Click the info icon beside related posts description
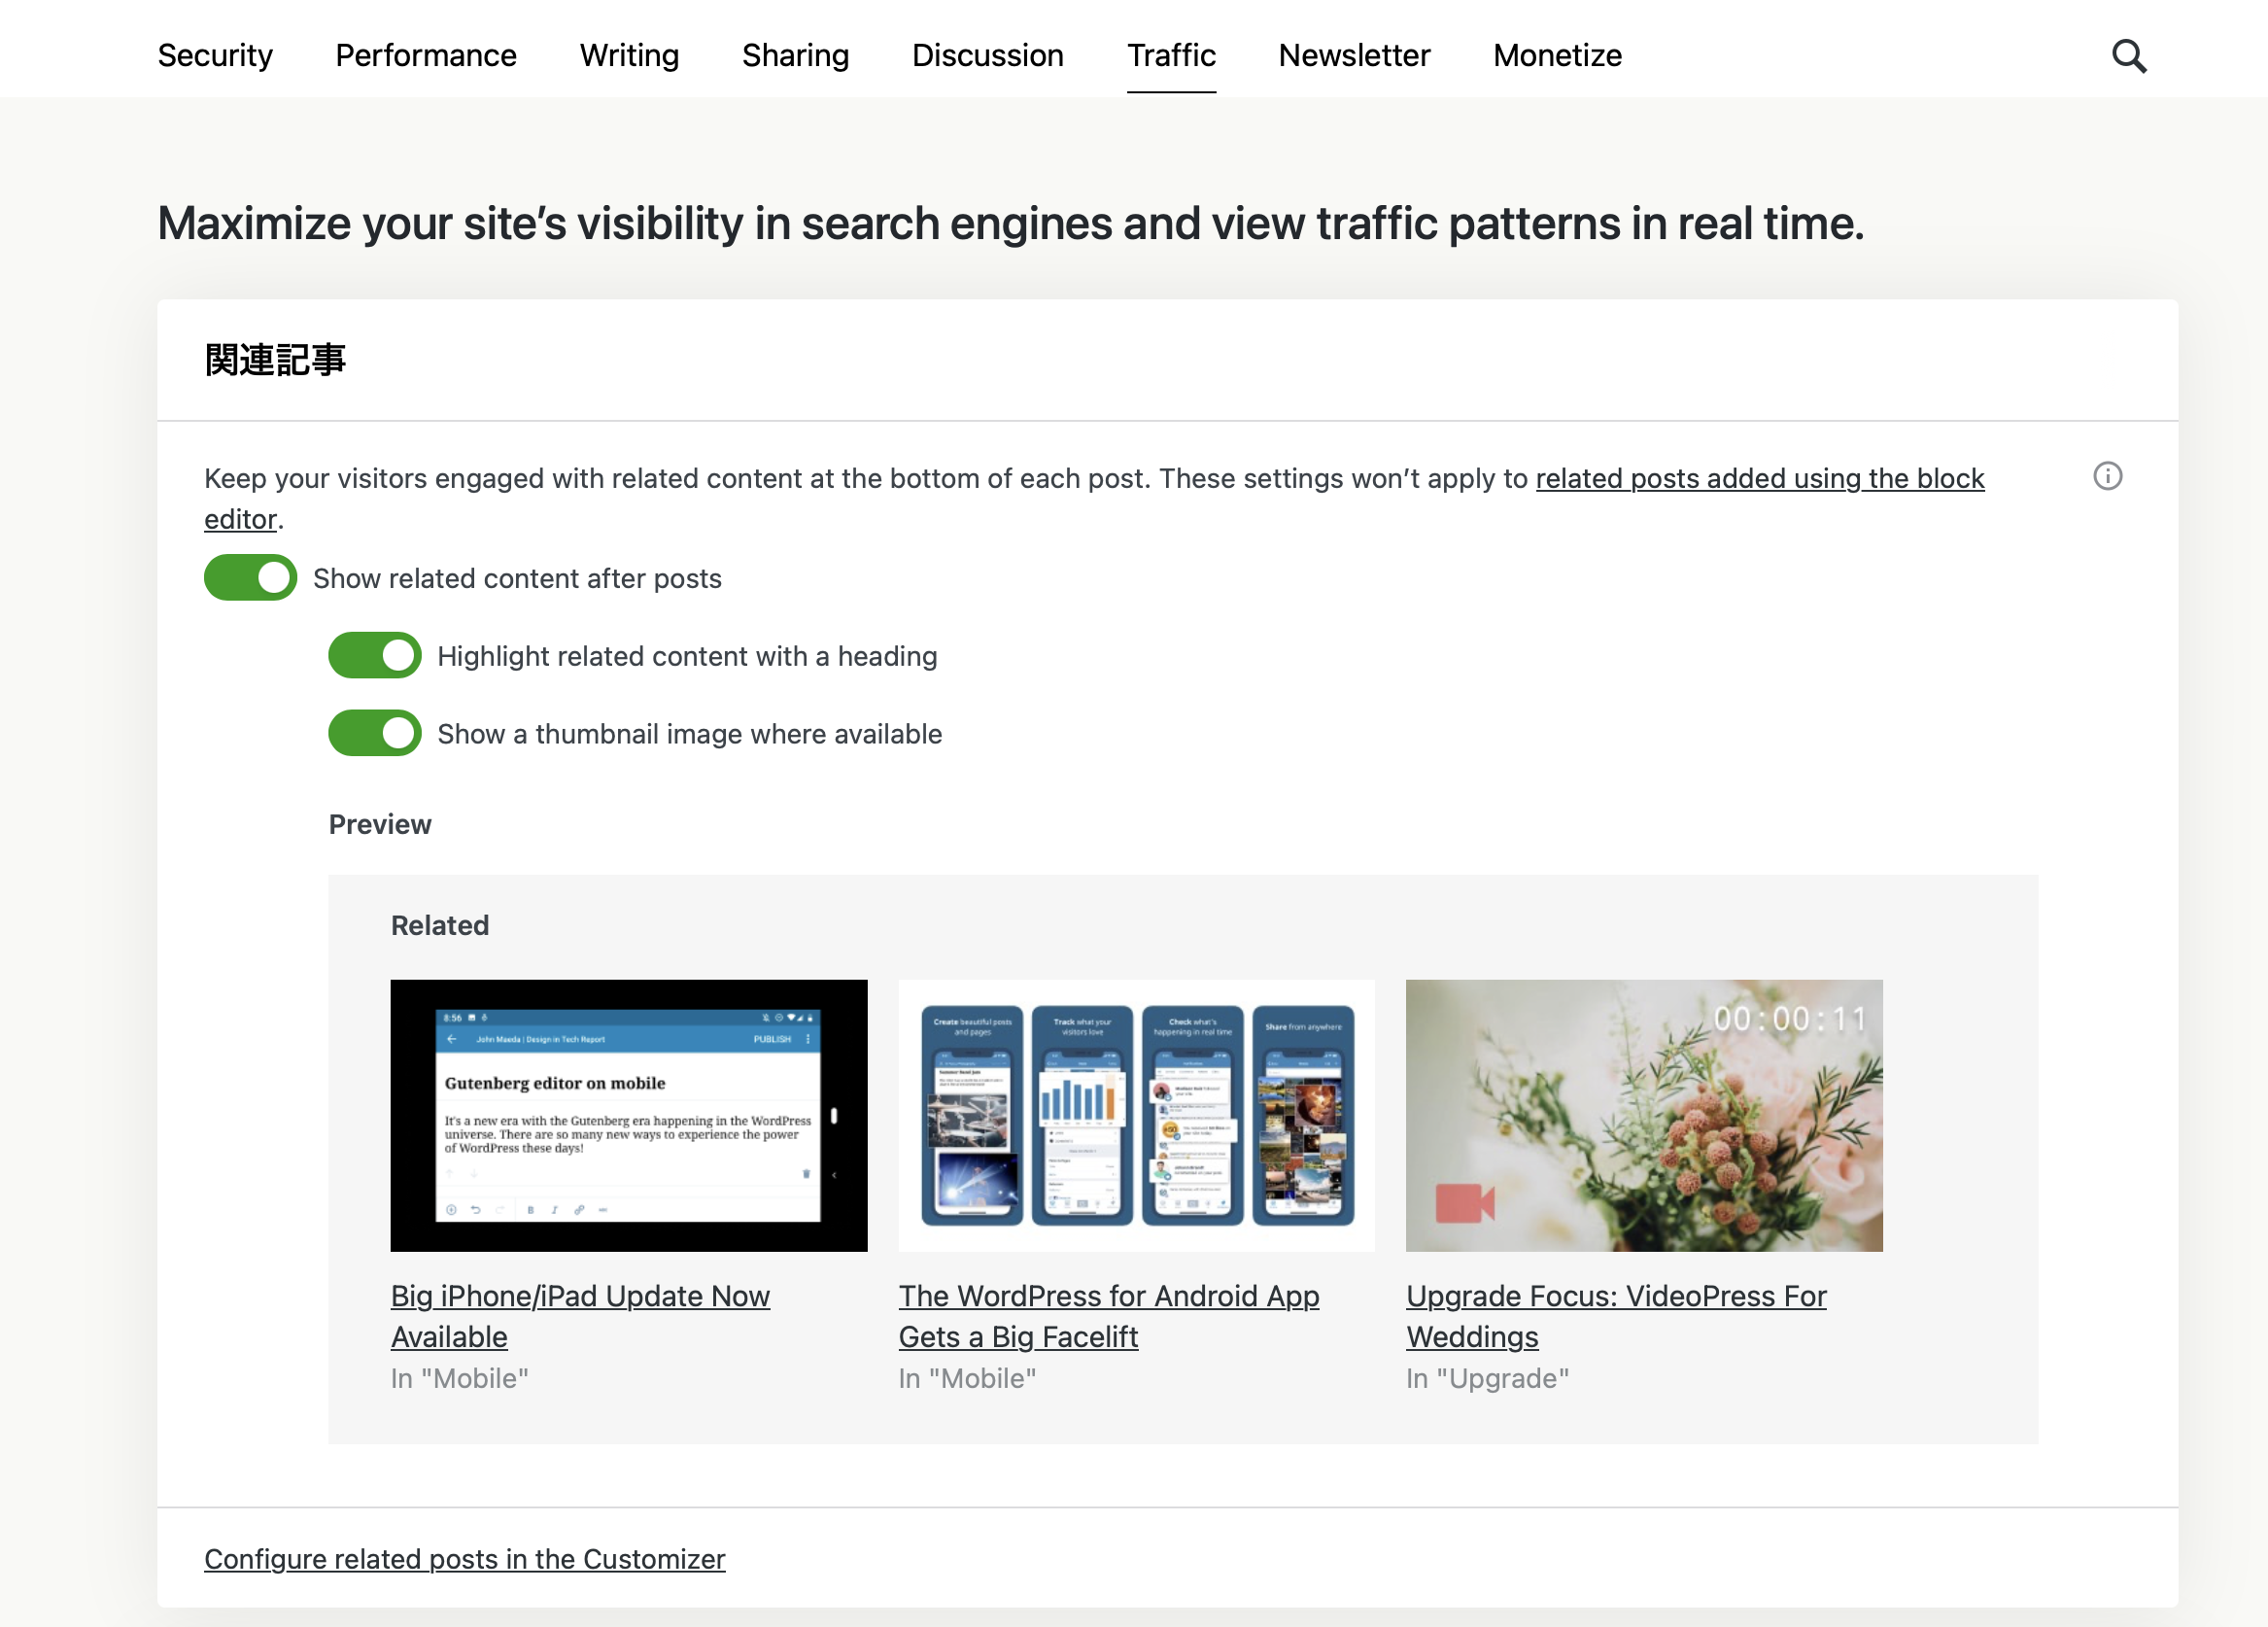The width and height of the screenshot is (2268, 1627). [x=2107, y=476]
